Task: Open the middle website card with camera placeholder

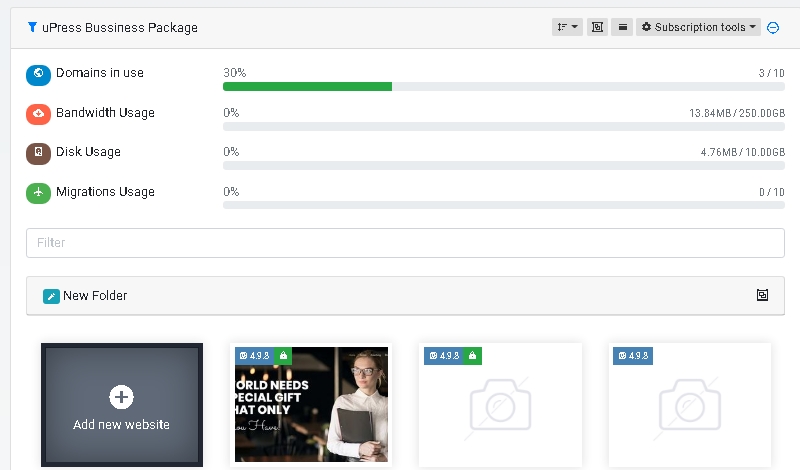Action: point(500,405)
